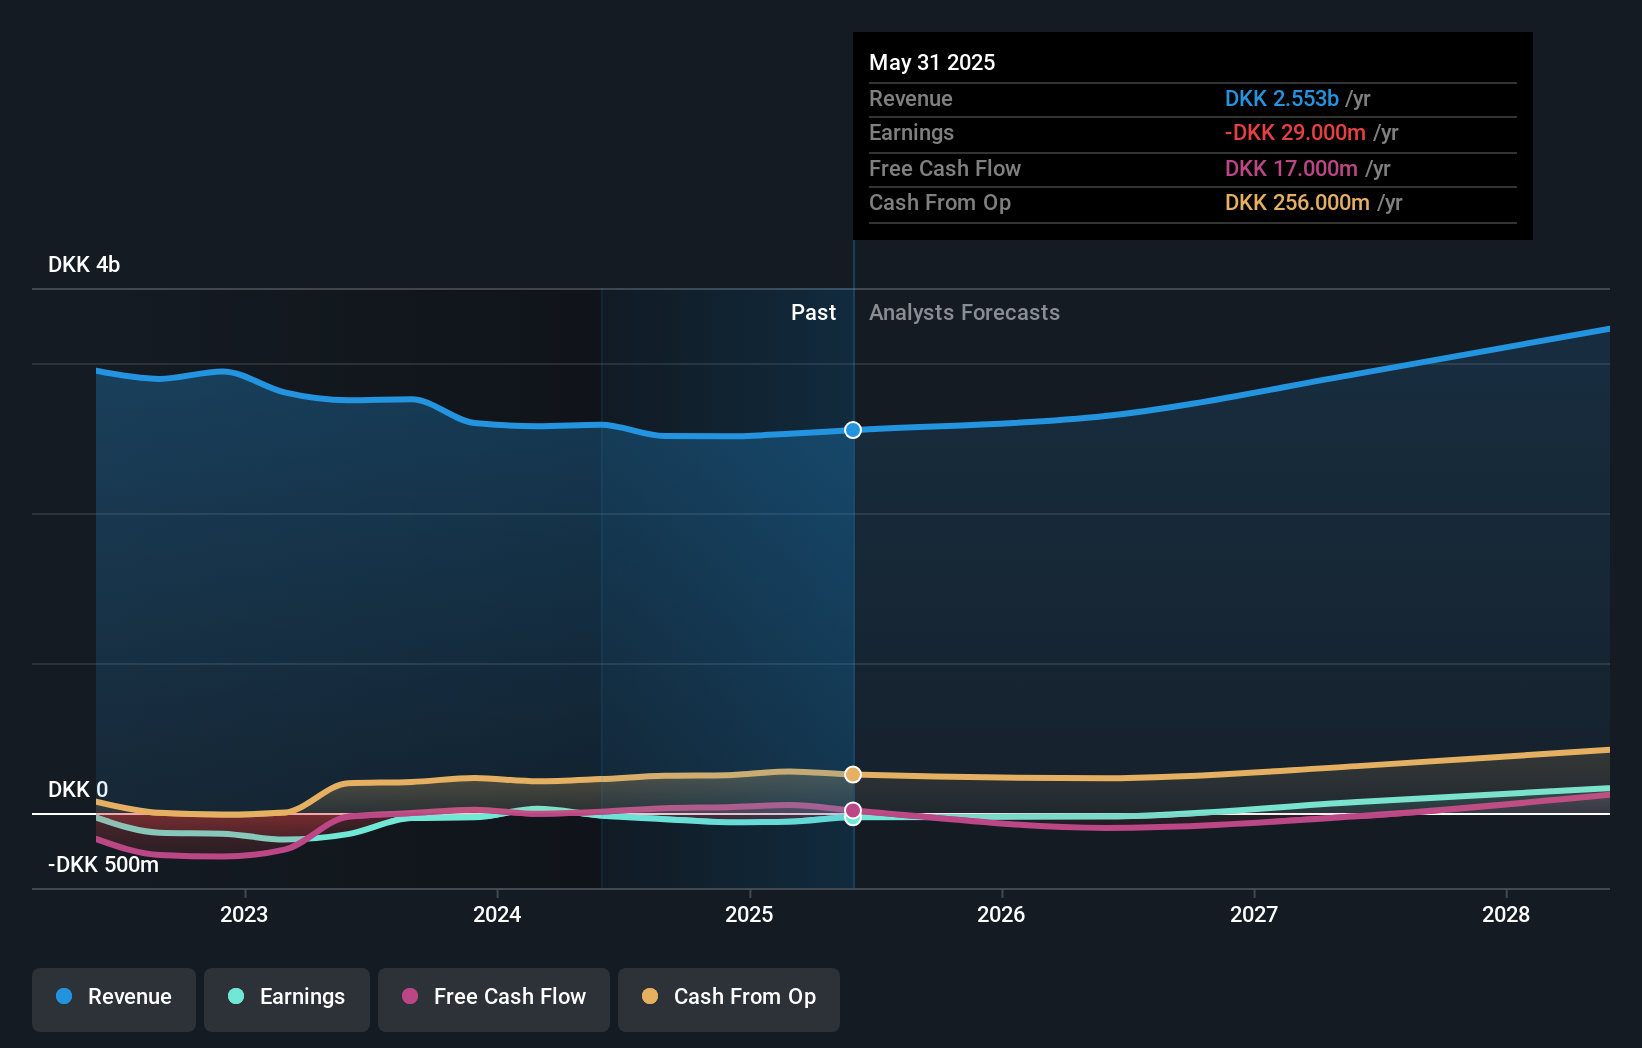Click the DKK 0 y-axis label

[x=78, y=790]
